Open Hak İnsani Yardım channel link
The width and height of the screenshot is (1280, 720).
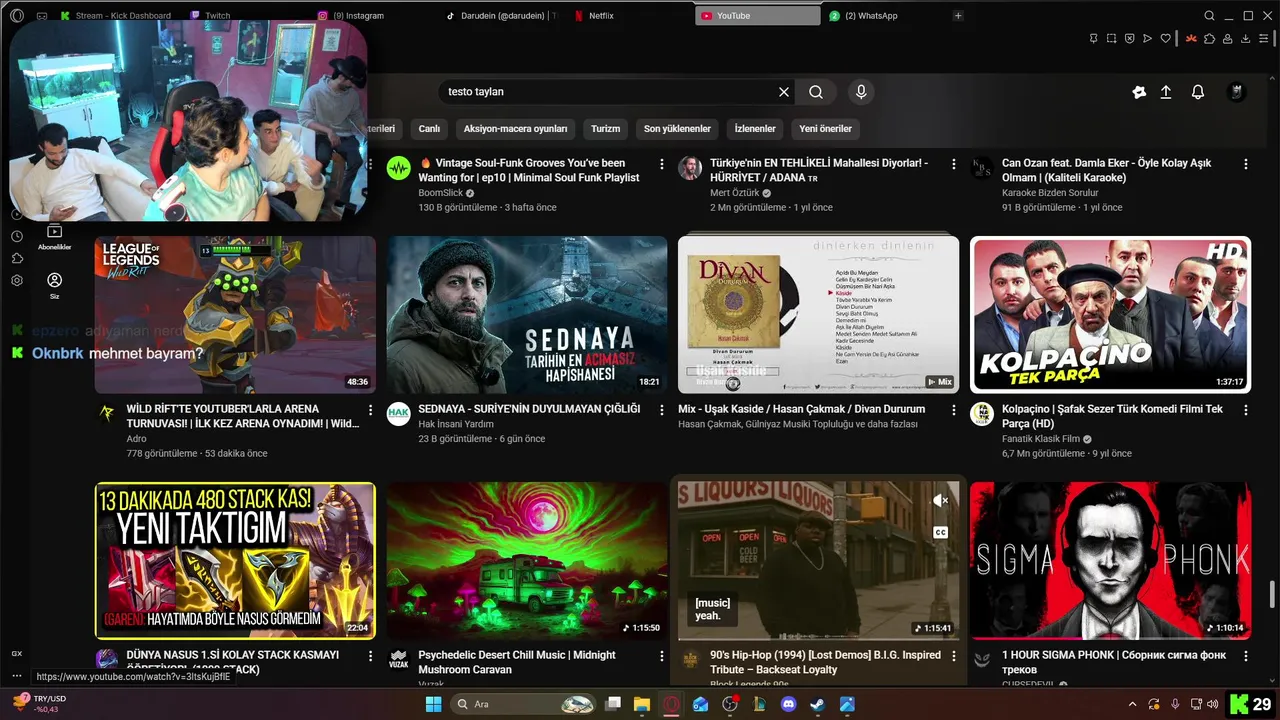pyautogui.click(x=456, y=424)
